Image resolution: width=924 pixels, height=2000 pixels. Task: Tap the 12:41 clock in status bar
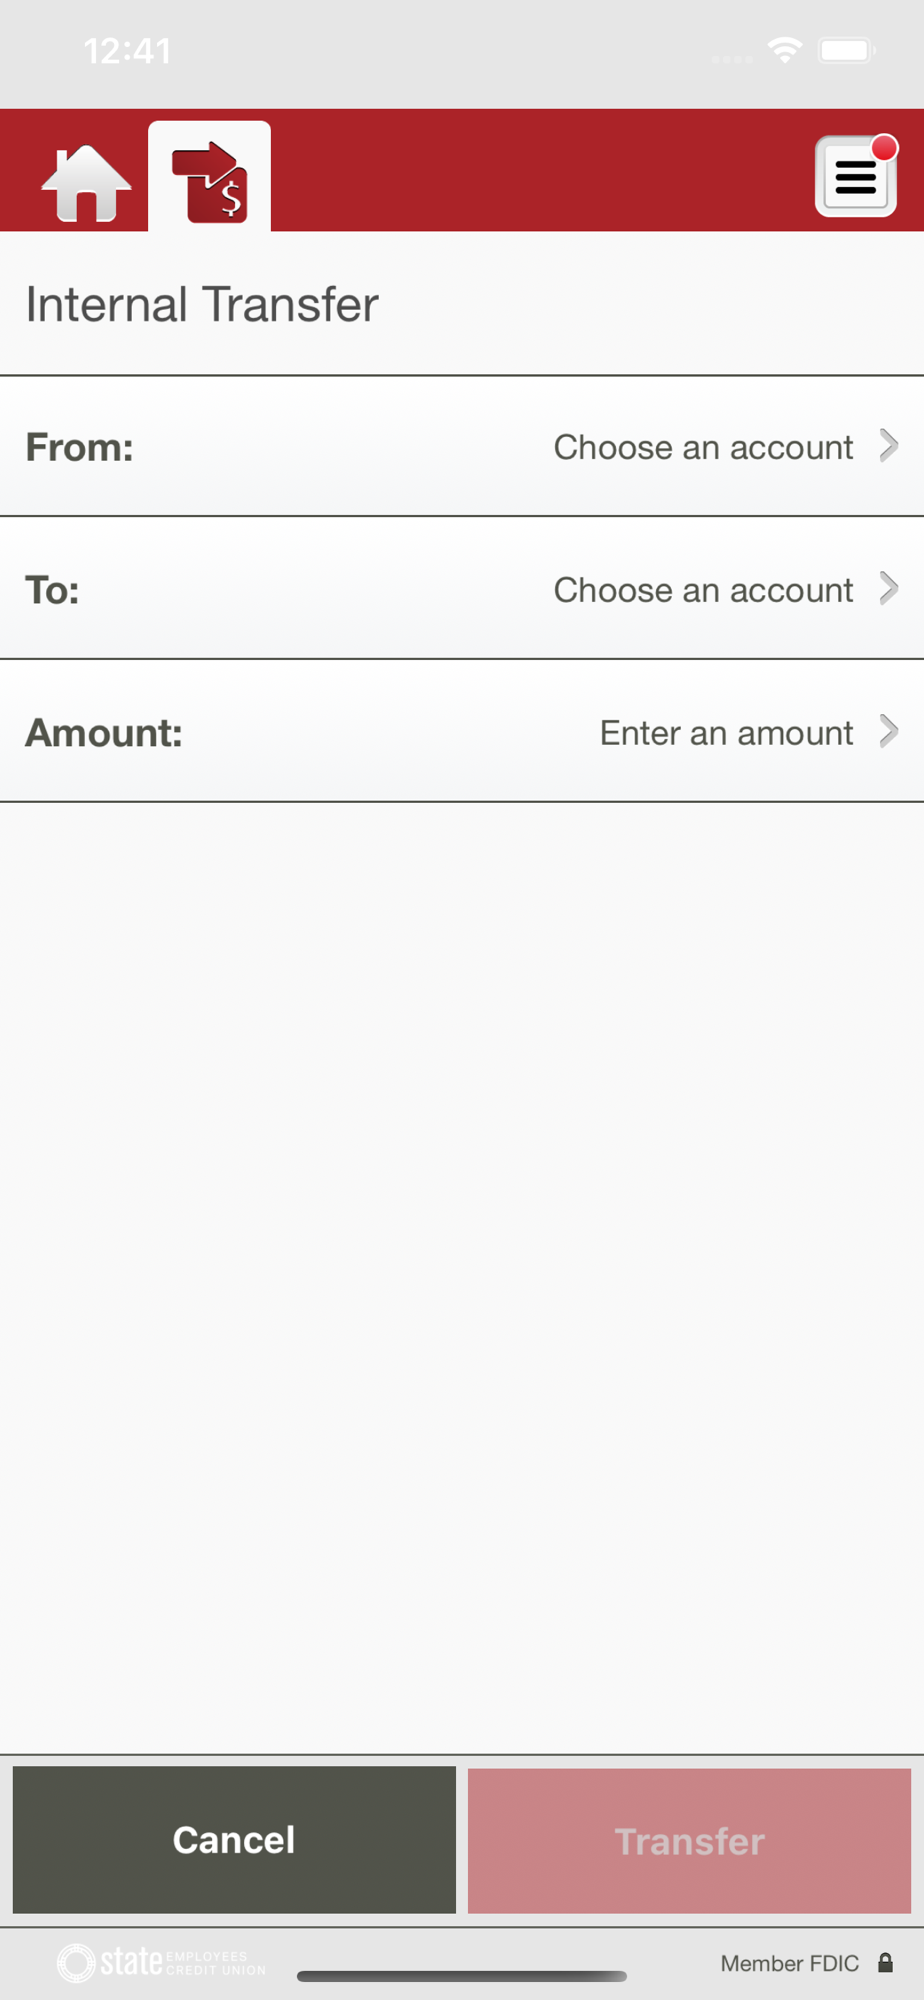pos(127,51)
